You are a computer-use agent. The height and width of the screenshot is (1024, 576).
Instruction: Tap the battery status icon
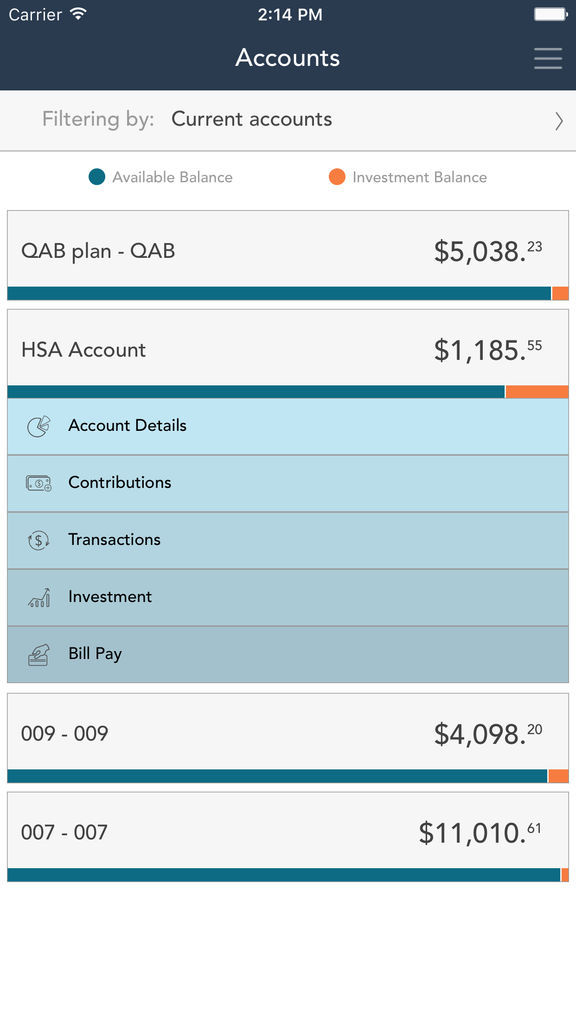550,14
